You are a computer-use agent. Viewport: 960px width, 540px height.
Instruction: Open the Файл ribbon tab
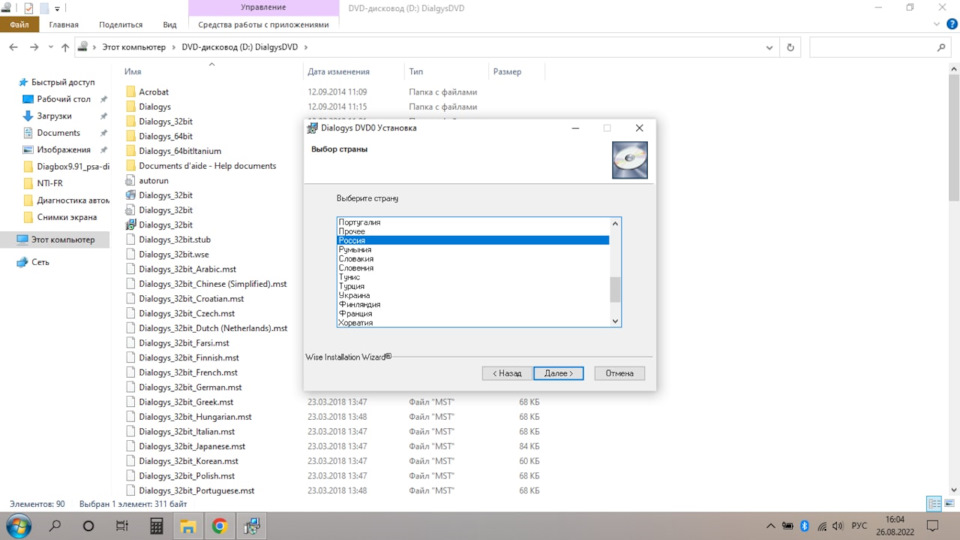click(19, 24)
